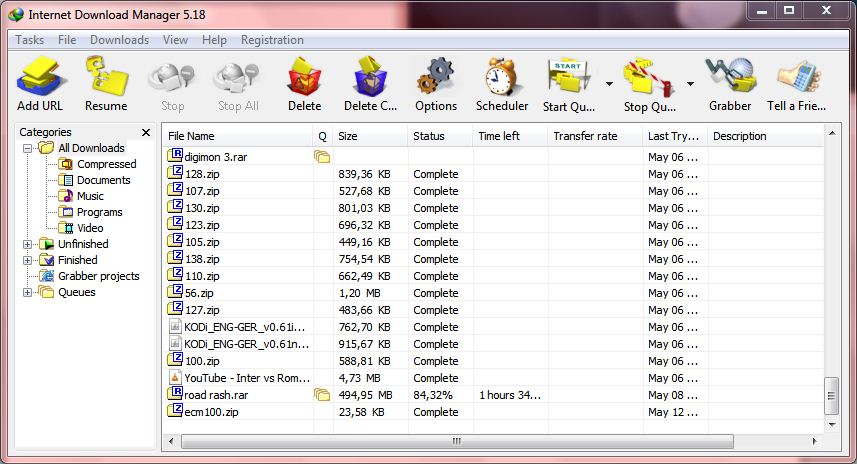Sort by Transfer rate column header
The width and height of the screenshot is (857, 464).
[595, 136]
